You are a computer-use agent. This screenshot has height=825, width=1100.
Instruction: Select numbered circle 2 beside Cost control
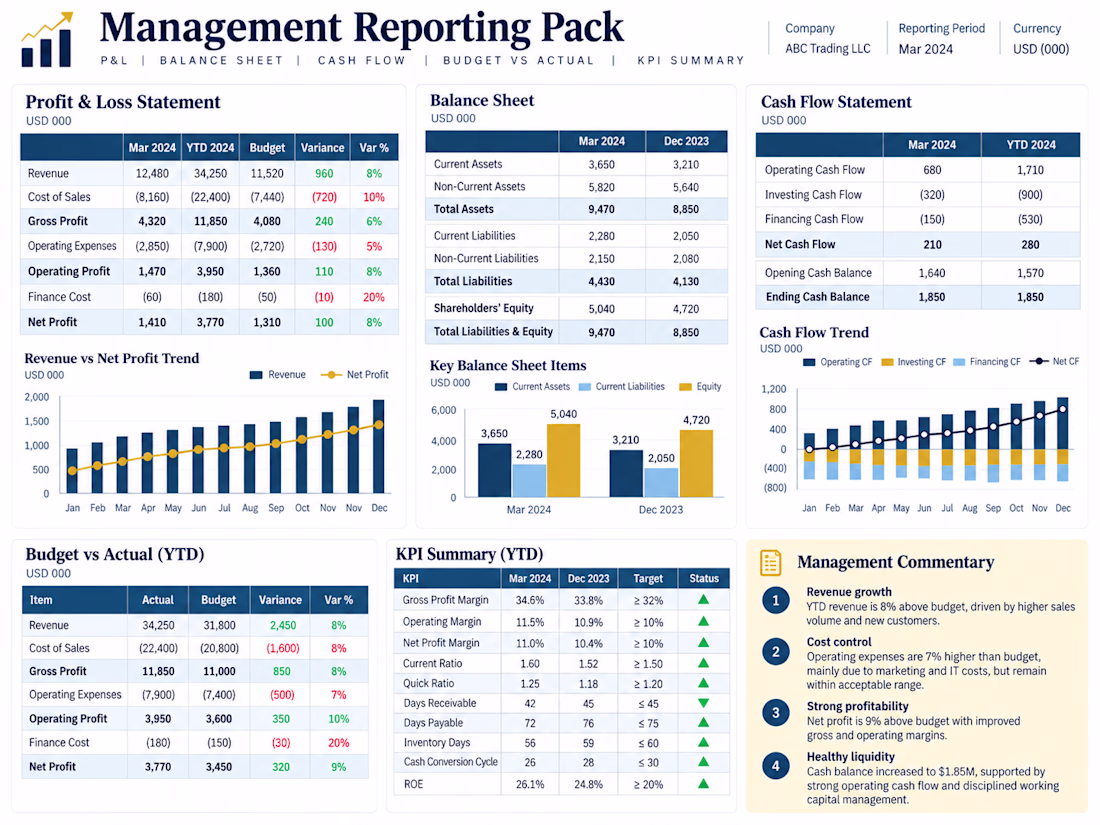click(776, 652)
